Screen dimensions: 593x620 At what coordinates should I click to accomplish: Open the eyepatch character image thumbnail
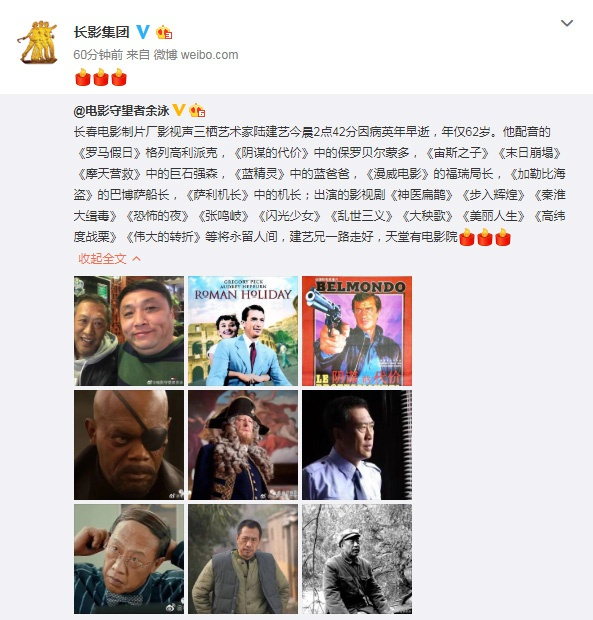[x=129, y=445]
